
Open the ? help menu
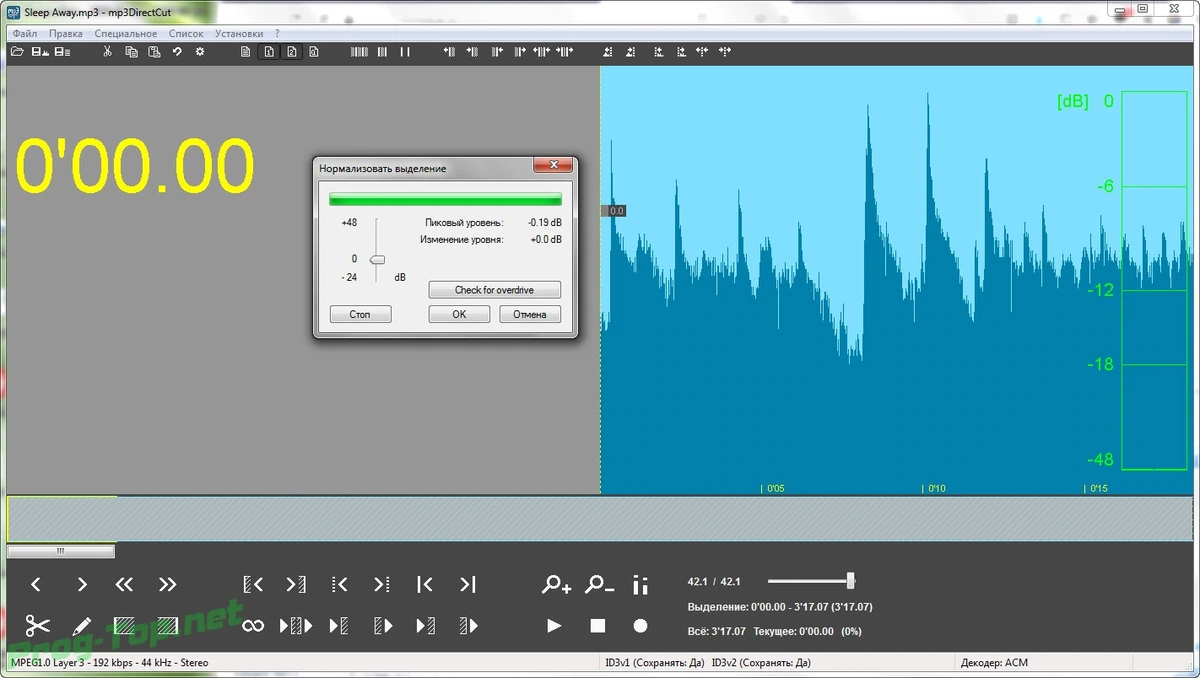click(277, 33)
